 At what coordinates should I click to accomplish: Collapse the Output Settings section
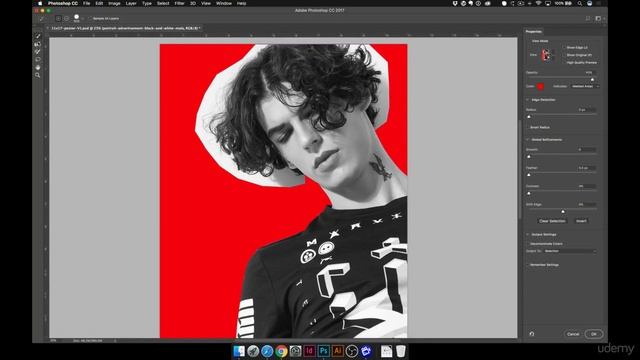(x=527, y=234)
